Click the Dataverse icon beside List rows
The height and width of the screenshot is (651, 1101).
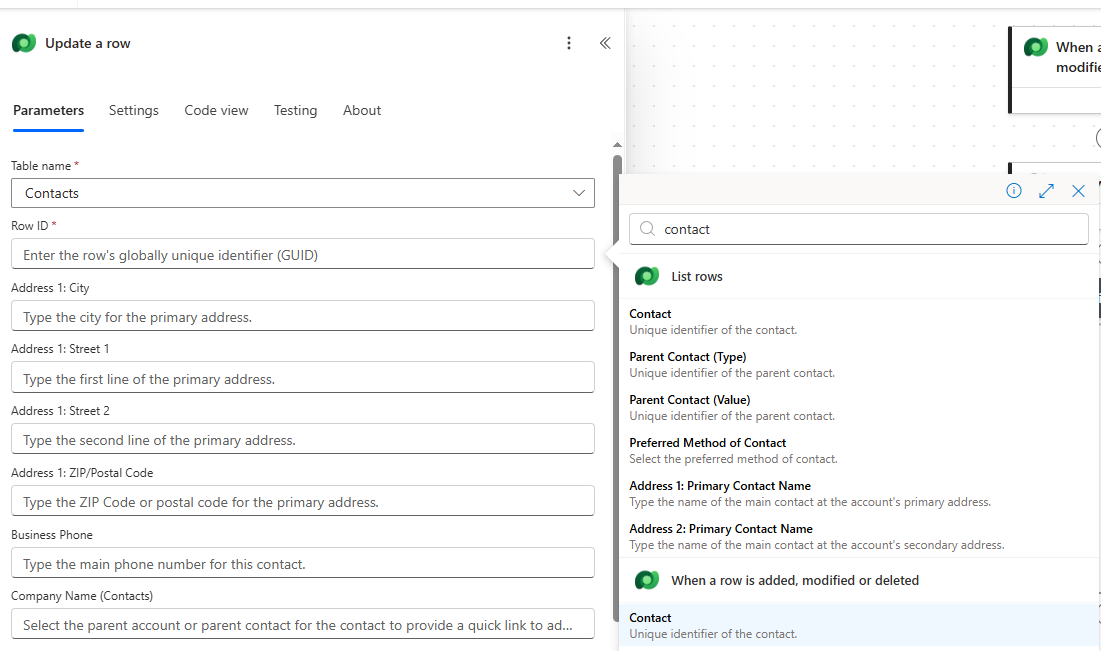pyautogui.click(x=646, y=276)
